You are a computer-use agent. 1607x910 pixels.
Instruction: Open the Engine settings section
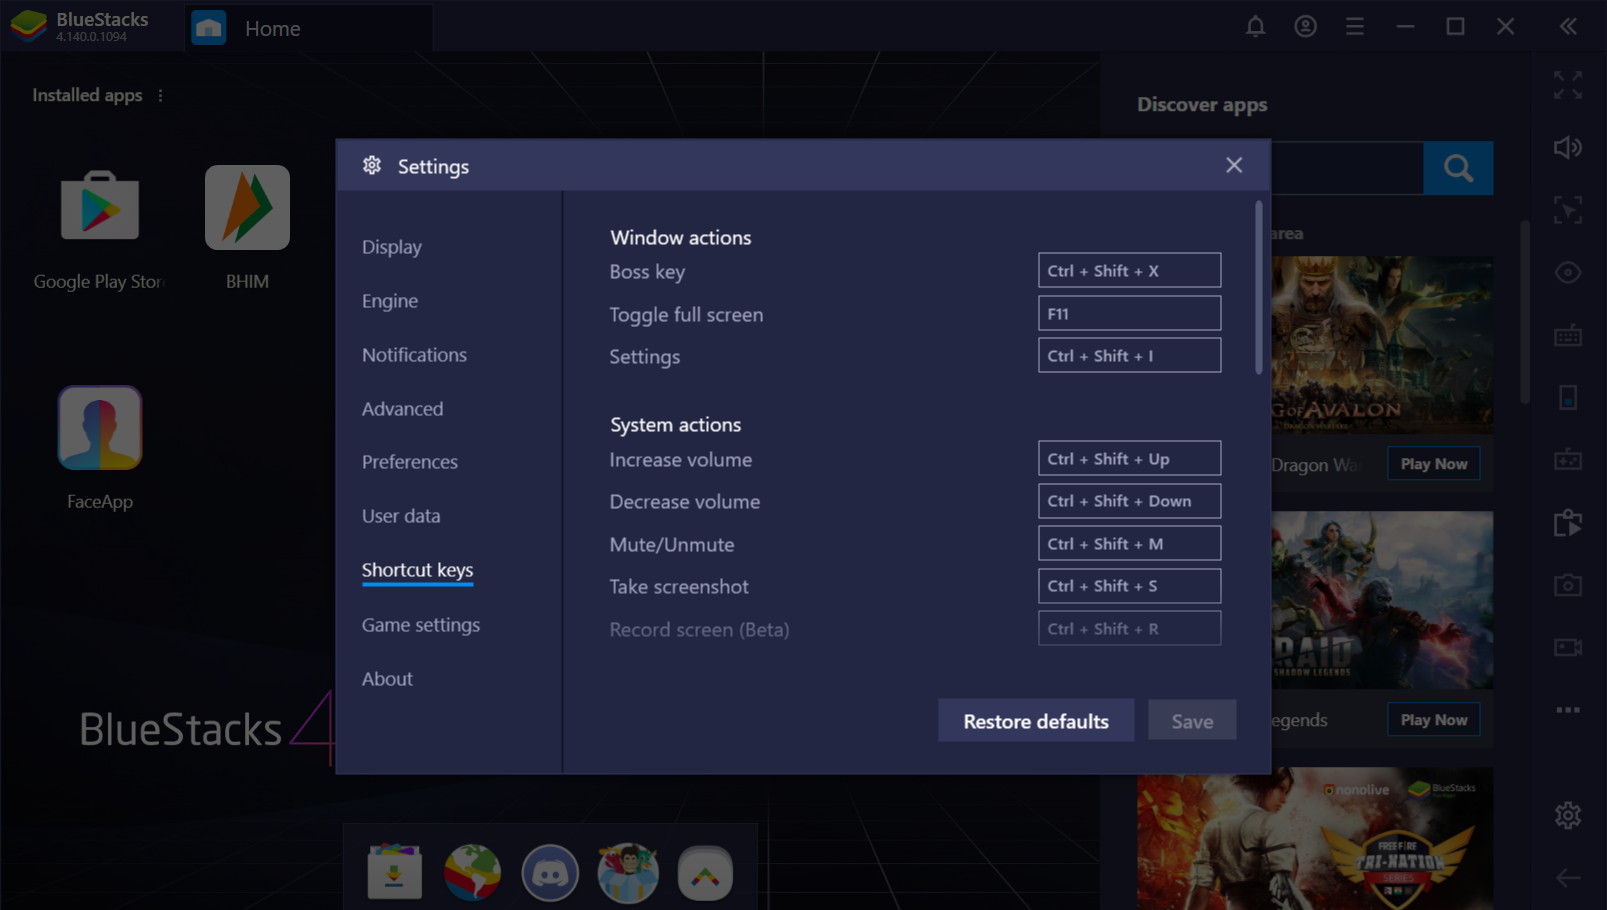tap(390, 301)
